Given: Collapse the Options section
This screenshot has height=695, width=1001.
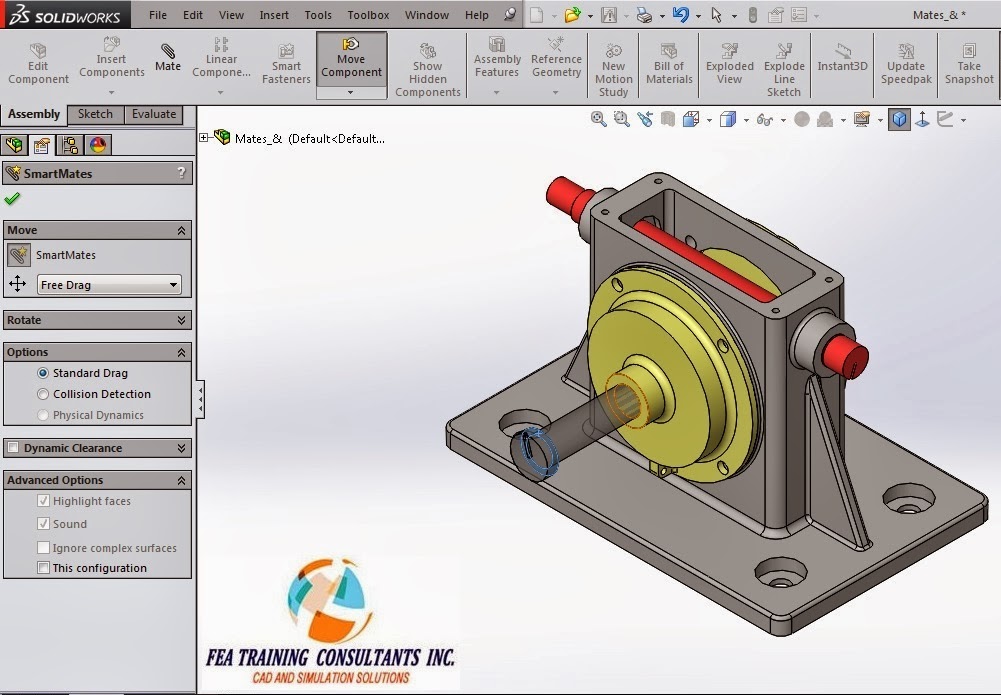Looking at the screenshot, I should coord(181,352).
